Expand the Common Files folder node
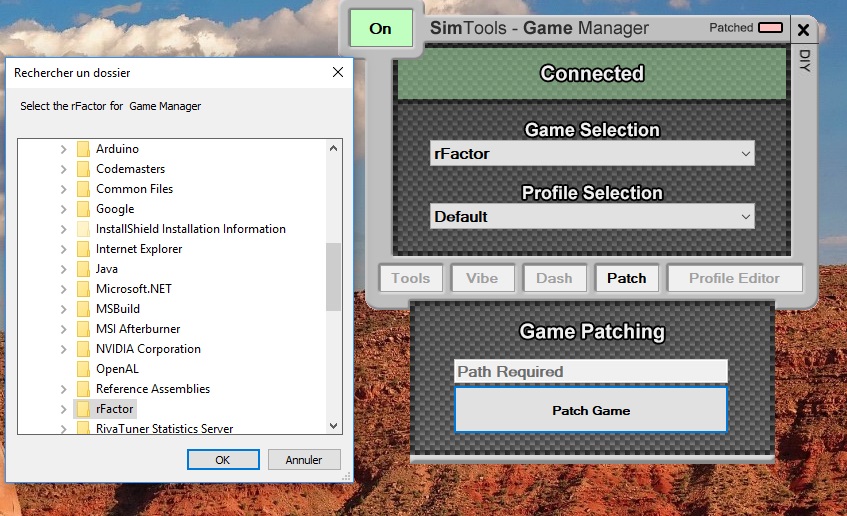This screenshot has width=847, height=516. pos(64,189)
